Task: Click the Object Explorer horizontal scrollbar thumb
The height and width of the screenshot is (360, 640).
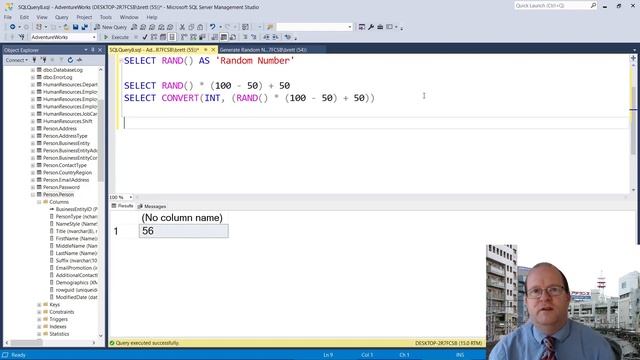Action: 26,343
